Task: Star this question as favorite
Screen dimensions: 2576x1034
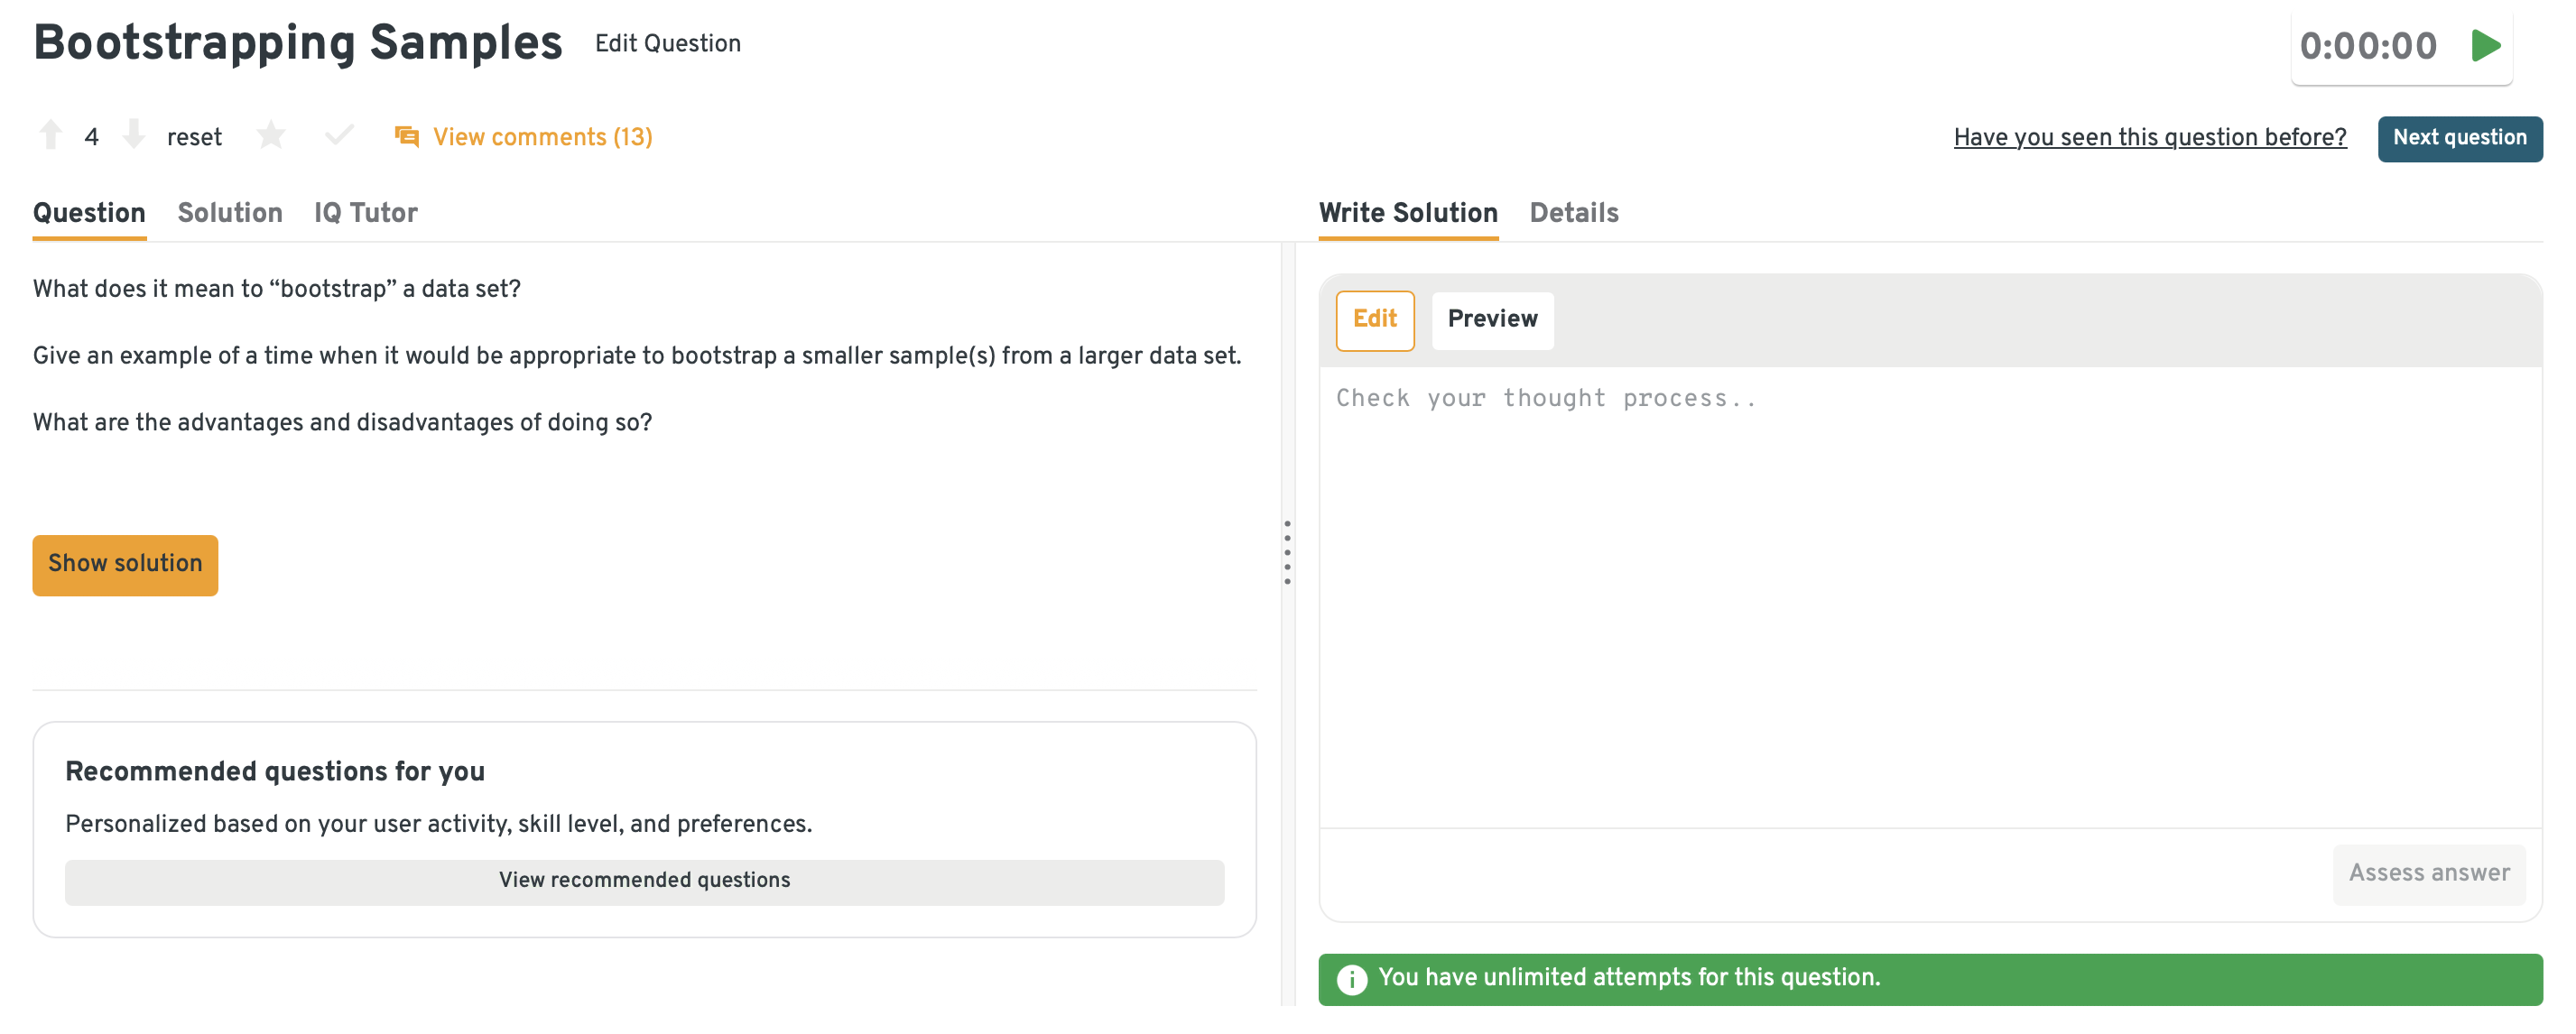Action: click(x=271, y=135)
